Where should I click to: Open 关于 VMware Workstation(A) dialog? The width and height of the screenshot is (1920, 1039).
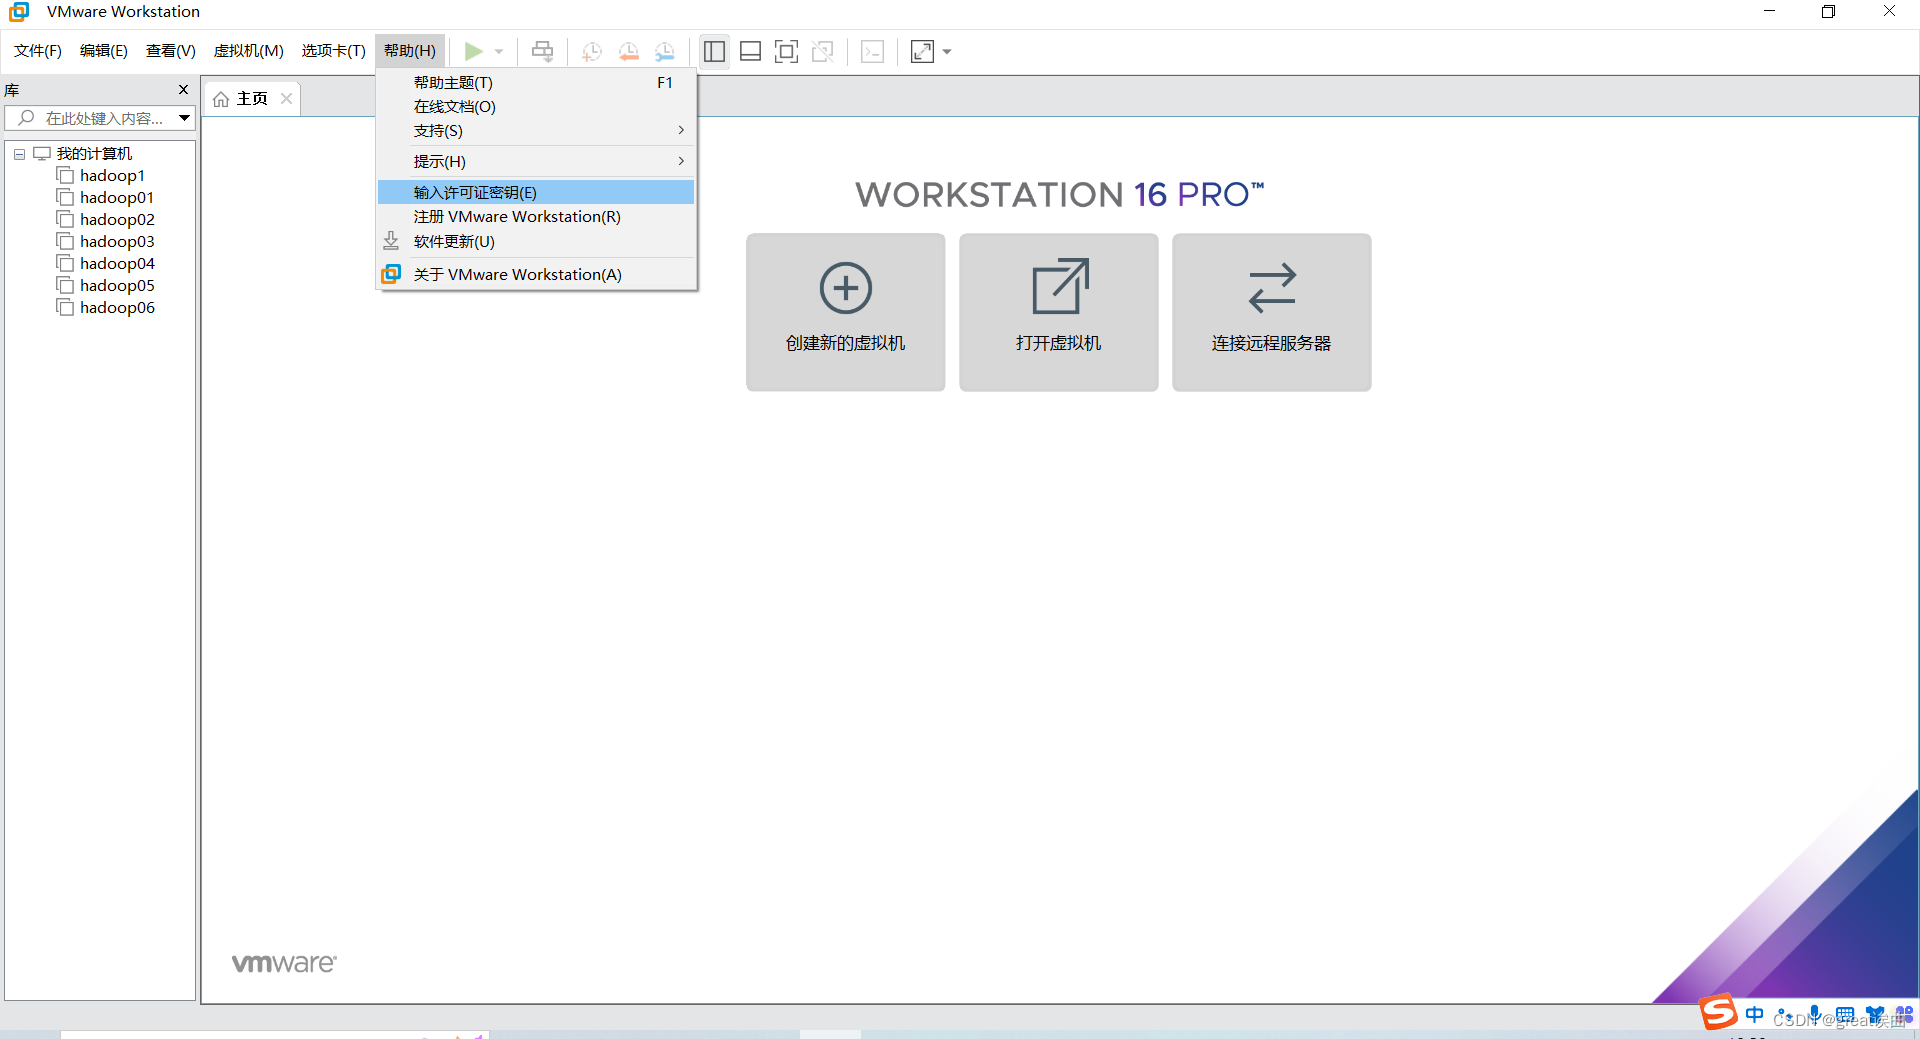coord(536,274)
